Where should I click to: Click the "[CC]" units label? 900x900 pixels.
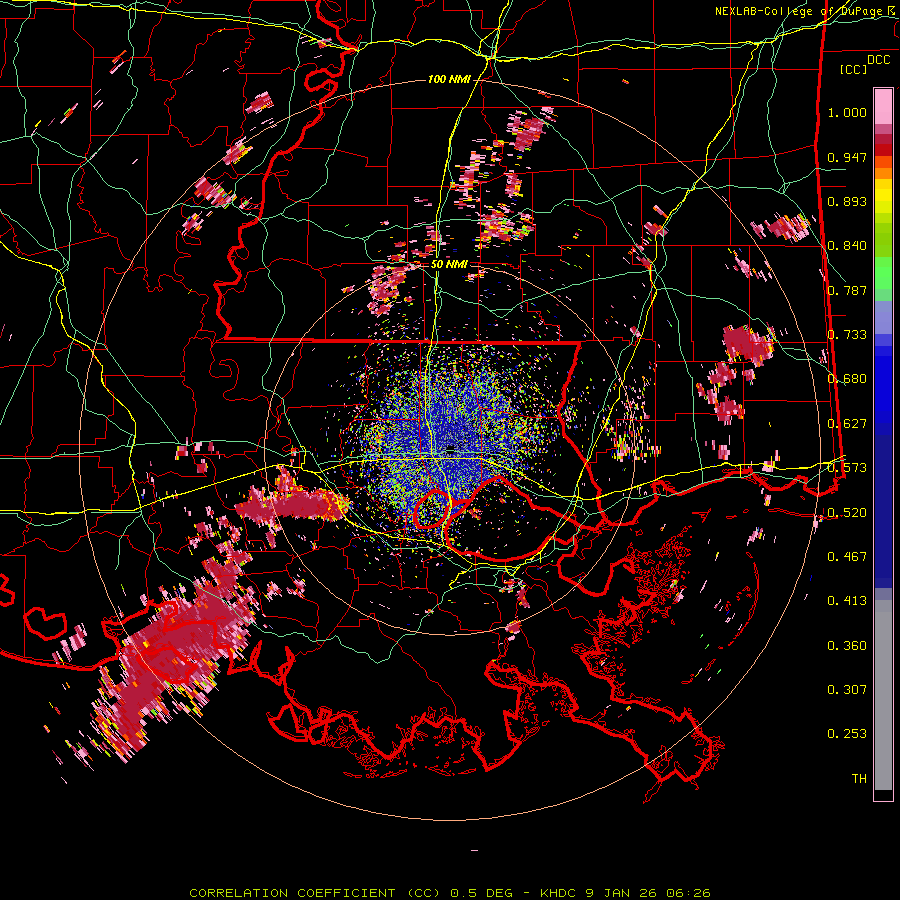854,69
